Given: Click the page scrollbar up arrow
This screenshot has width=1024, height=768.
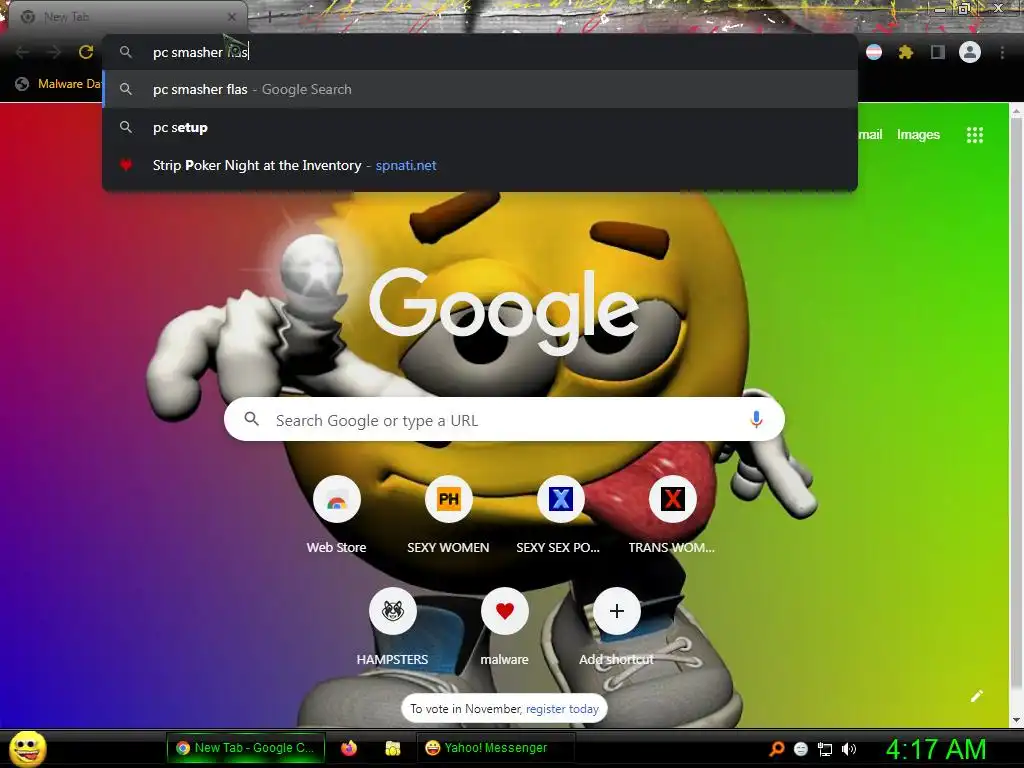Looking at the screenshot, I should [x=1016, y=111].
